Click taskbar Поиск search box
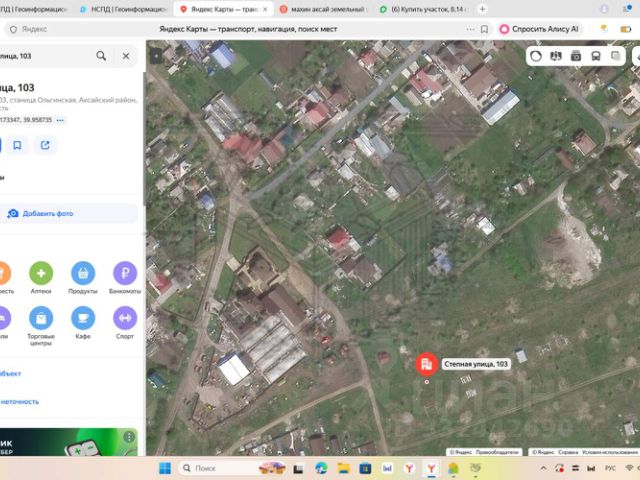Viewport: 640px width, 480px height. tap(231, 468)
